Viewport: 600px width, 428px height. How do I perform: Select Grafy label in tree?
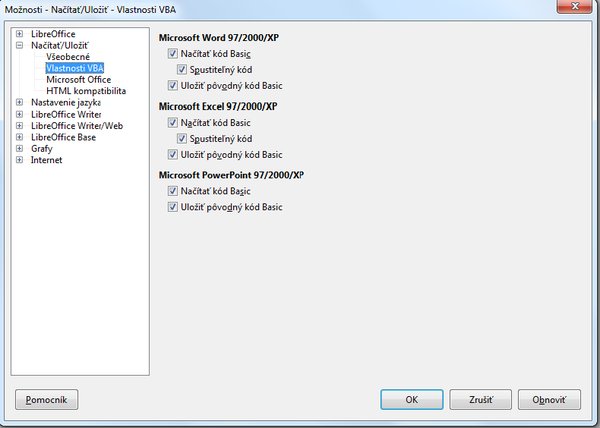pyautogui.click(x=42, y=149)
